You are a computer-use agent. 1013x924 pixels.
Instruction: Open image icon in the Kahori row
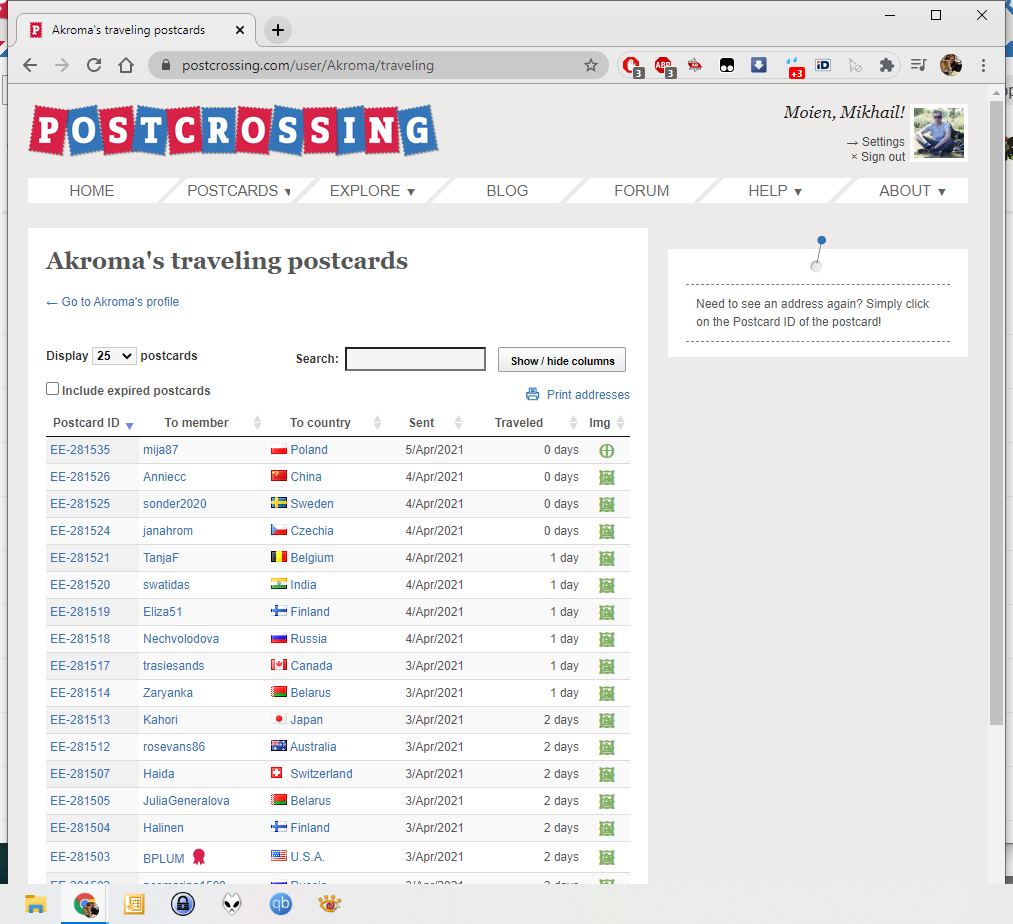click(607, 721)
